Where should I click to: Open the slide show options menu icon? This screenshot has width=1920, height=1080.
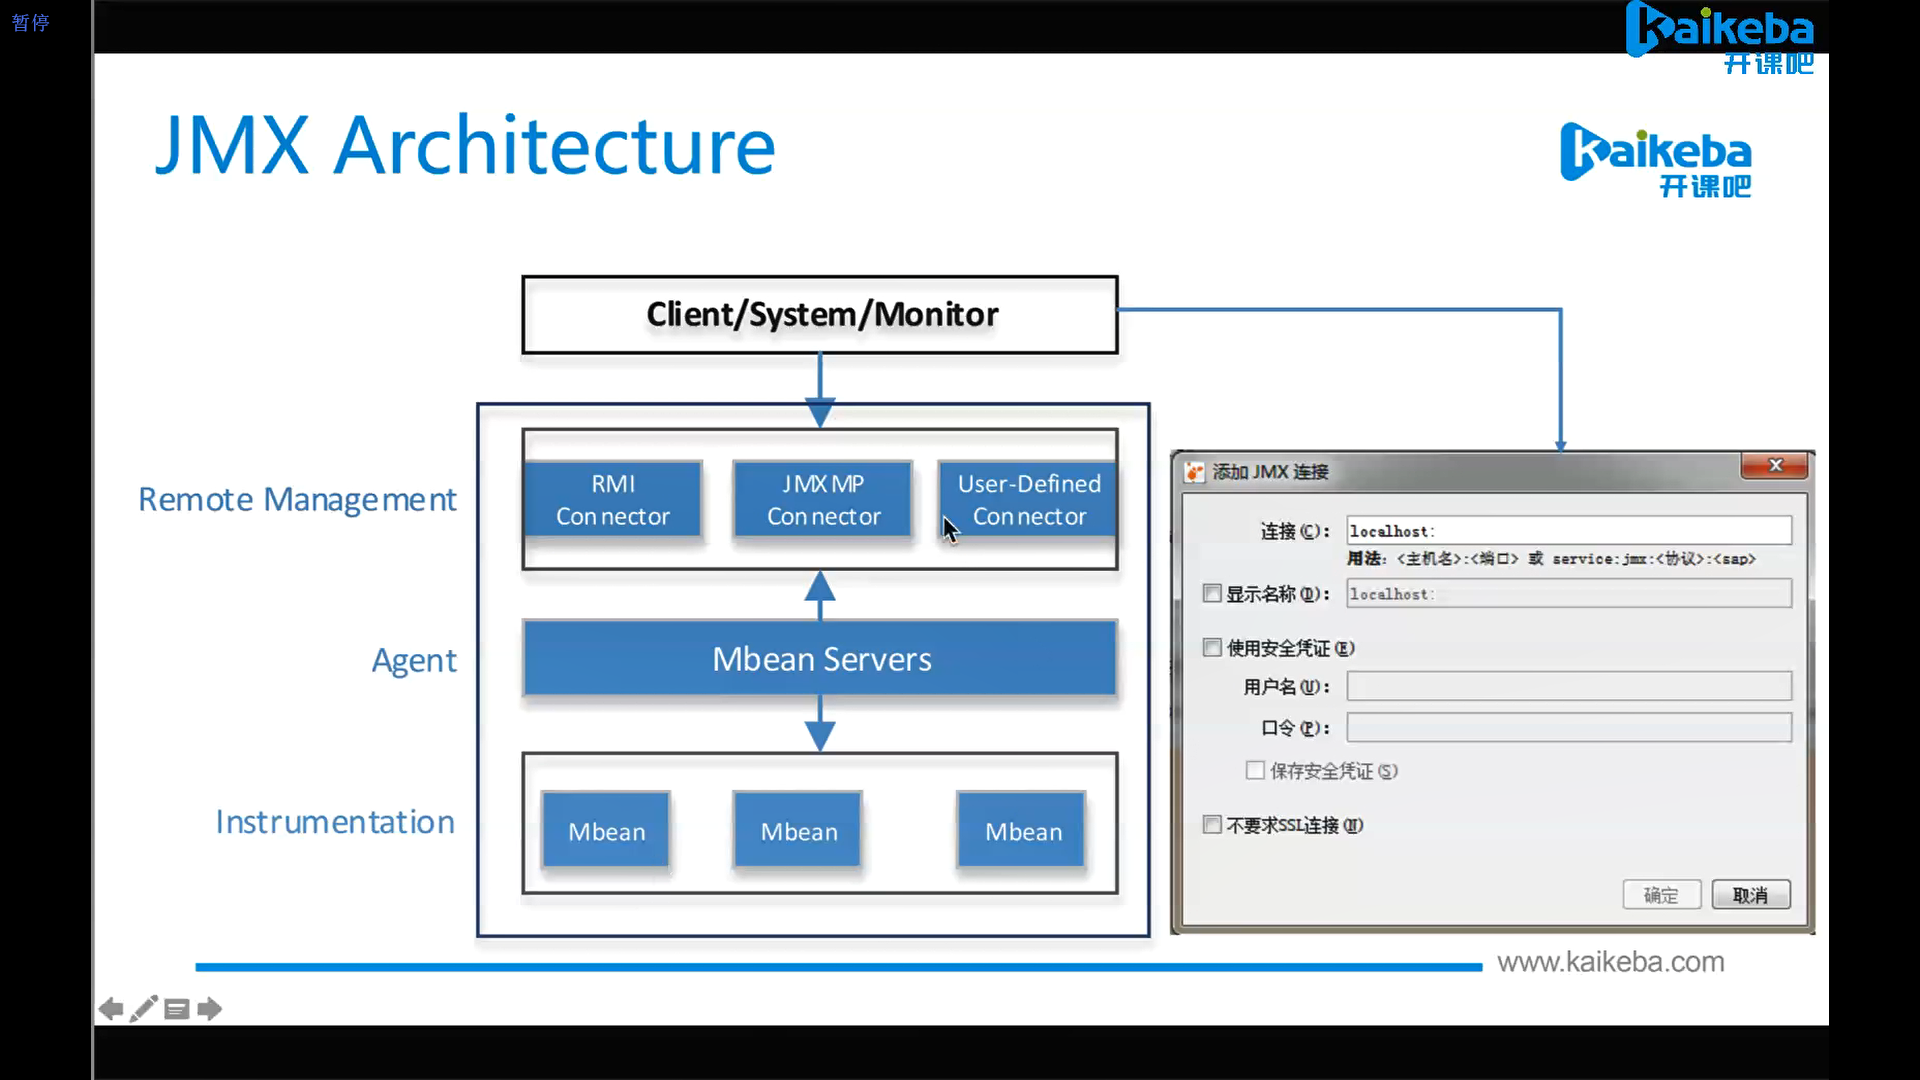point(177,1009)
